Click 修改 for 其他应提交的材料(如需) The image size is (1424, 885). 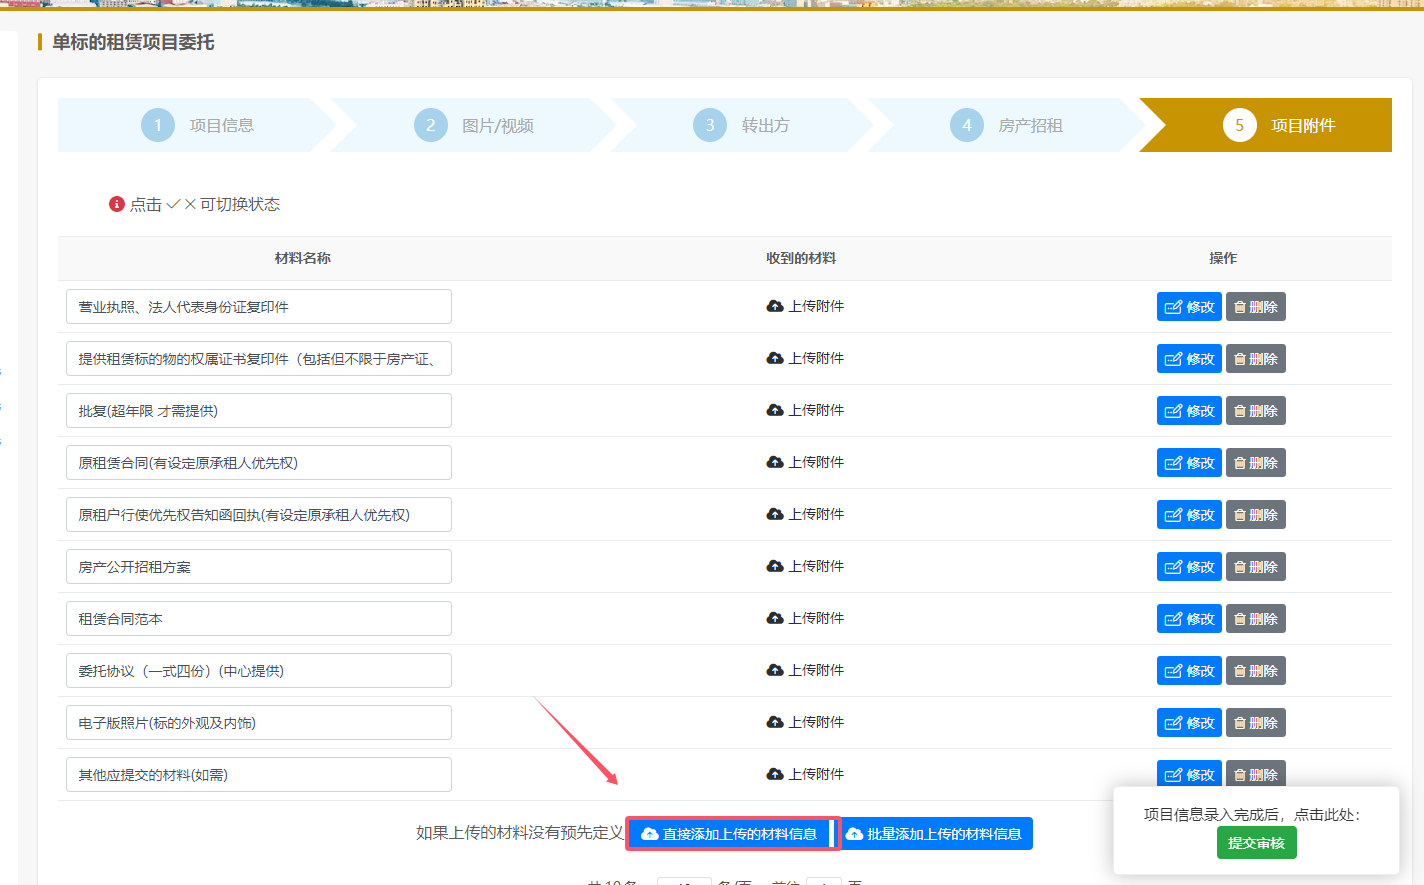(x=1189, y=774)
